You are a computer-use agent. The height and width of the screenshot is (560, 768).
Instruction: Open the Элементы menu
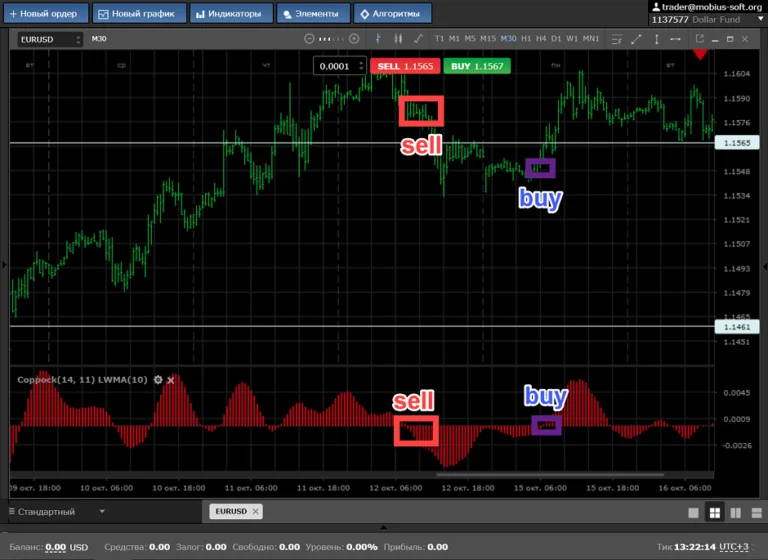click(313, 13)
